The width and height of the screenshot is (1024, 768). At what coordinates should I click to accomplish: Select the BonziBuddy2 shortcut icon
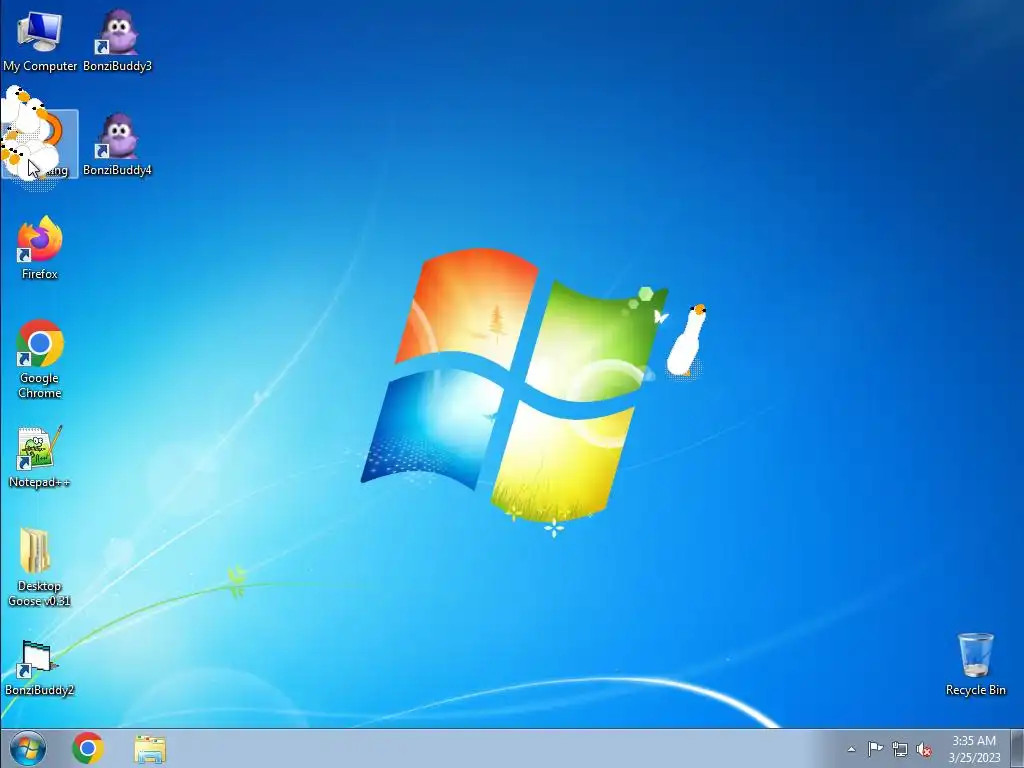pyautogui.click(x=39, y=667)
